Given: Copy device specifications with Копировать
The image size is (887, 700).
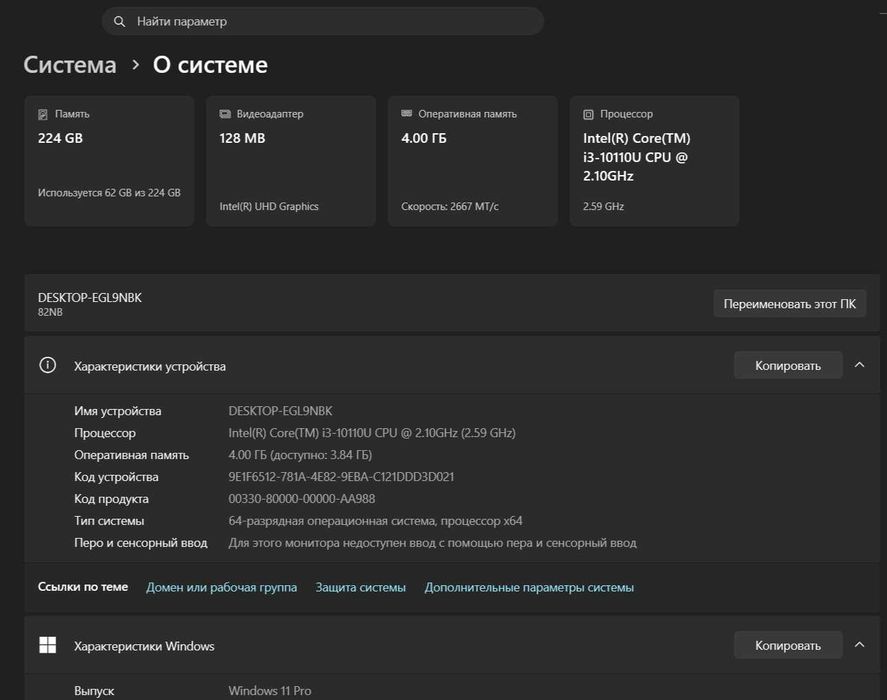Looking at the screenshot, I should (788, 366).
